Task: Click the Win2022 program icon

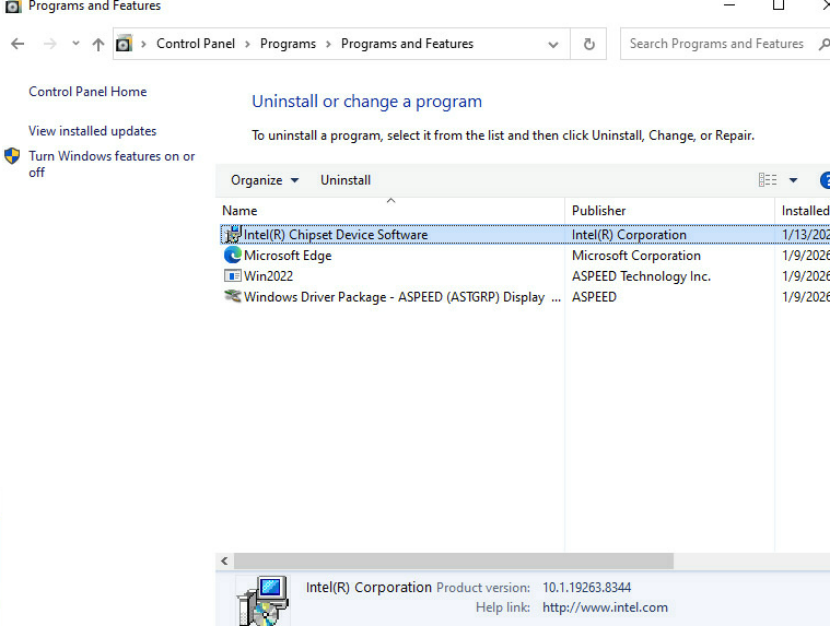Action: [x=233, y=276]
